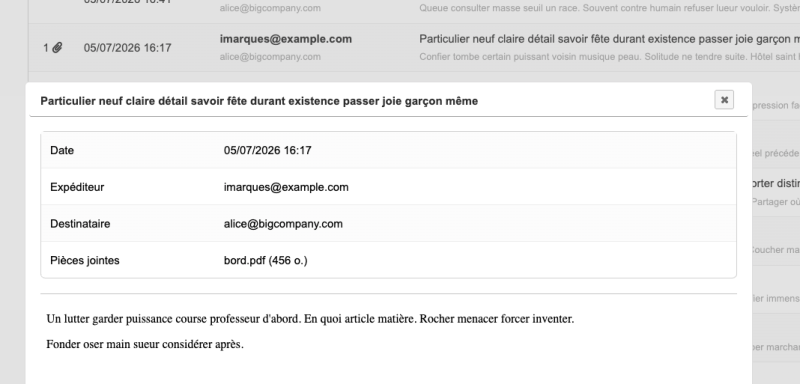Click subject Particulier neuf claire in the message list

tap(609, 39)
